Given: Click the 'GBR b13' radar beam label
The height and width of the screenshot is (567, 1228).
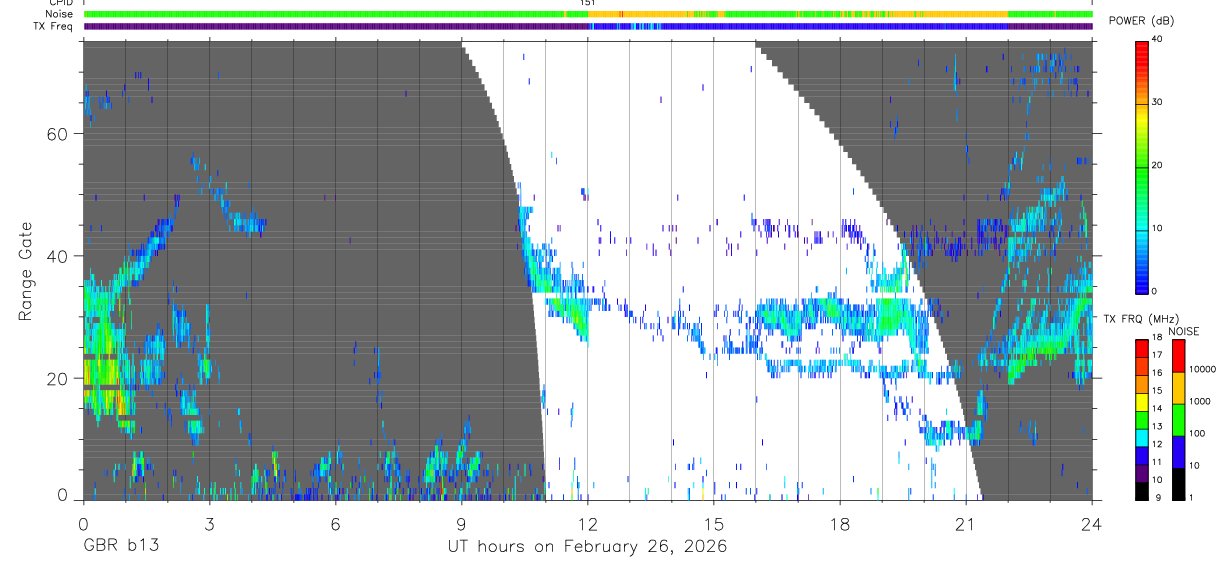Looking at the screenshot, I should click(x=121, y=546).
